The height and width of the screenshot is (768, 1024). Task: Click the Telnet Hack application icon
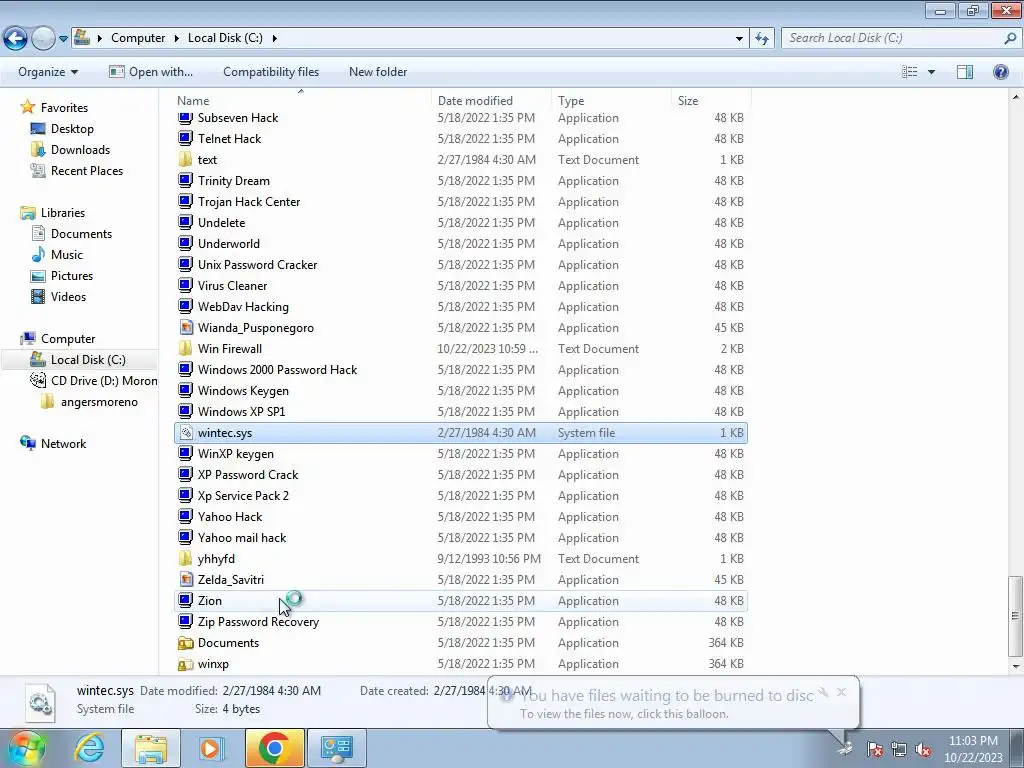[185, 138]
